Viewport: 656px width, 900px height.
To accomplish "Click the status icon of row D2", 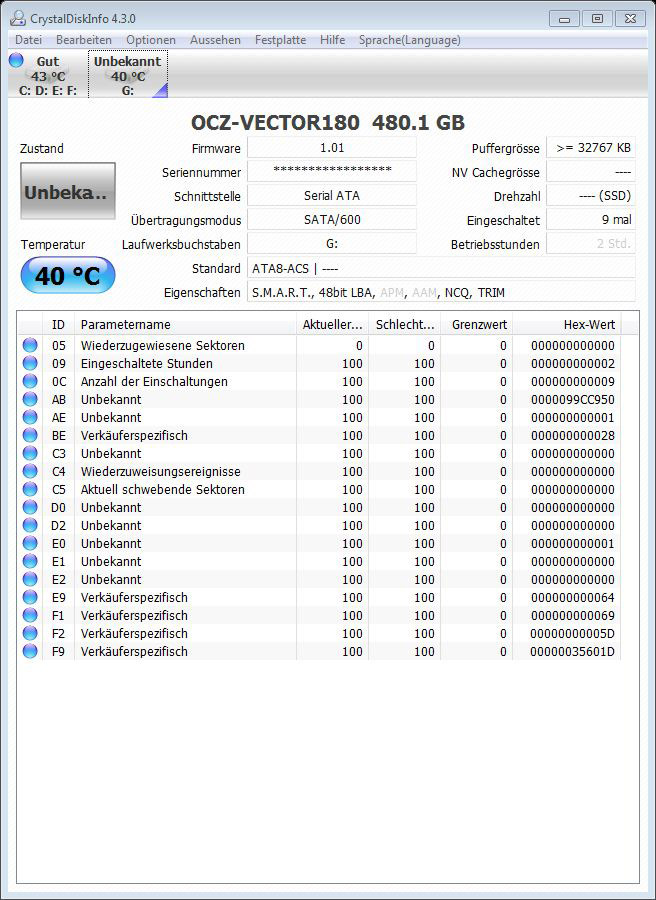I will coord(30,525).
